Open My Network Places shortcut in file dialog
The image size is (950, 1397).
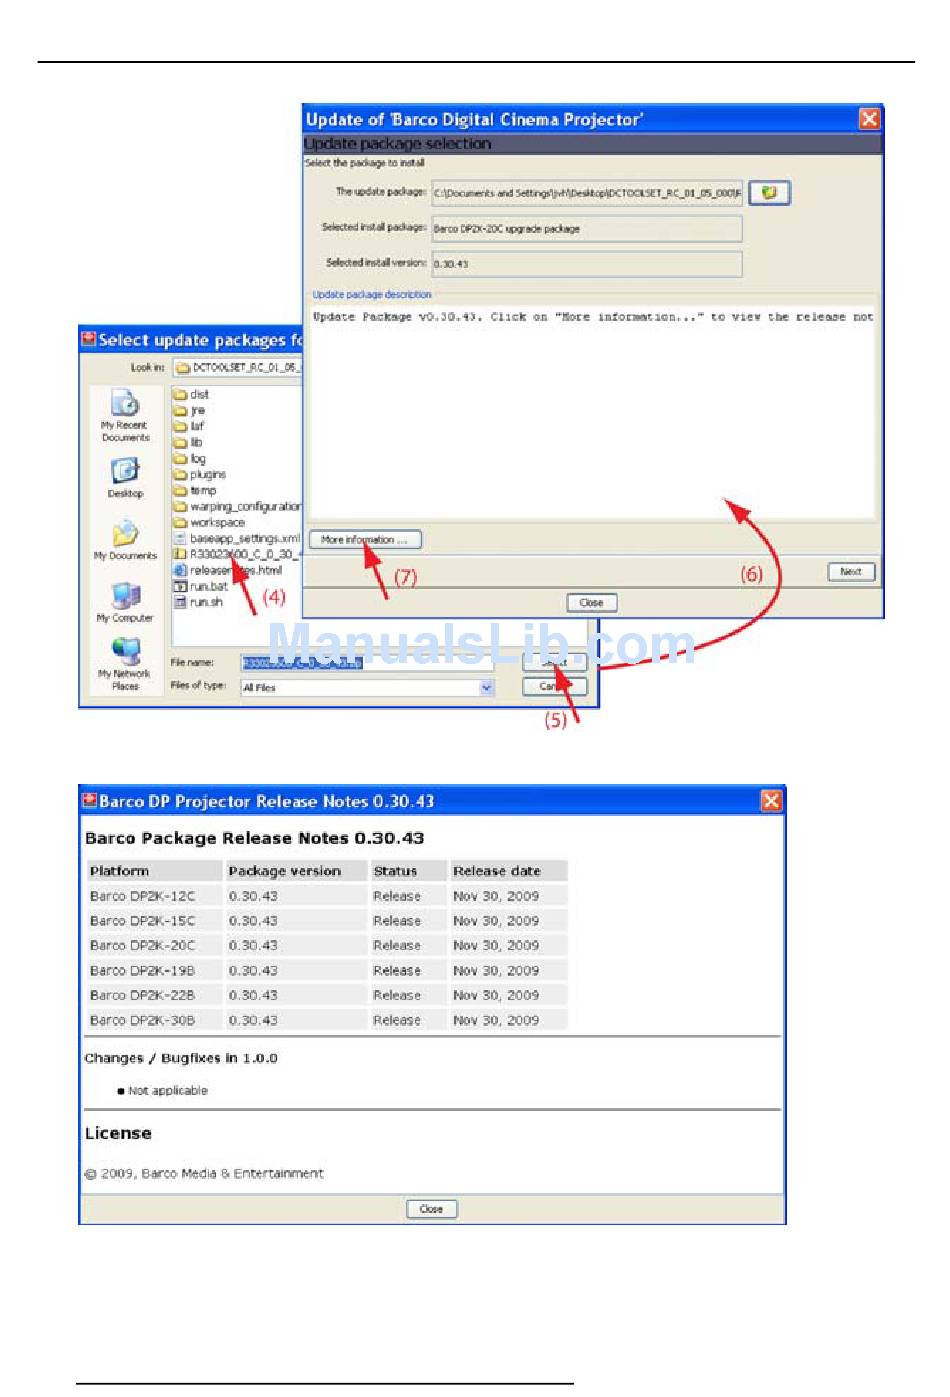[x=125, y=664]
